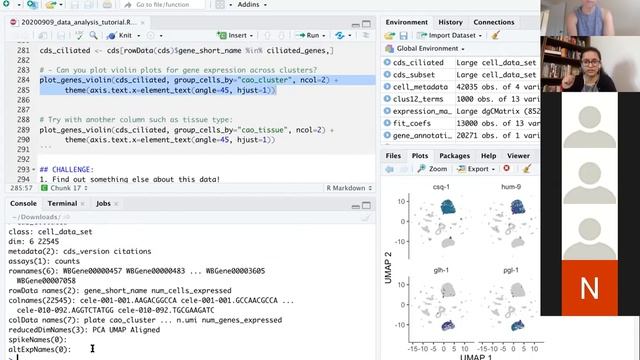Load workspace with folder icon in Environment
The width and height of the screenshot is (640, 360).
pyautogui.click(x=390, y=36)
